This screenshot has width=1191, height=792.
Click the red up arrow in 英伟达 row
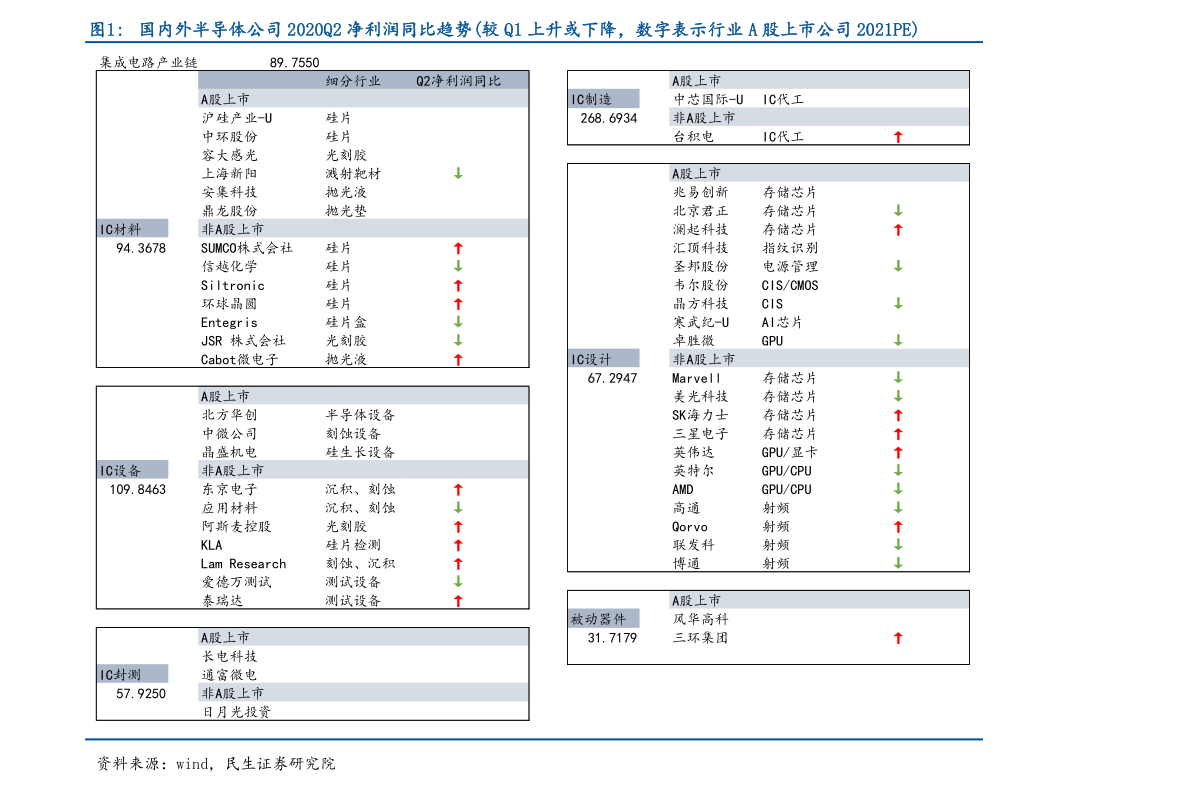click(x=898, y=452)
